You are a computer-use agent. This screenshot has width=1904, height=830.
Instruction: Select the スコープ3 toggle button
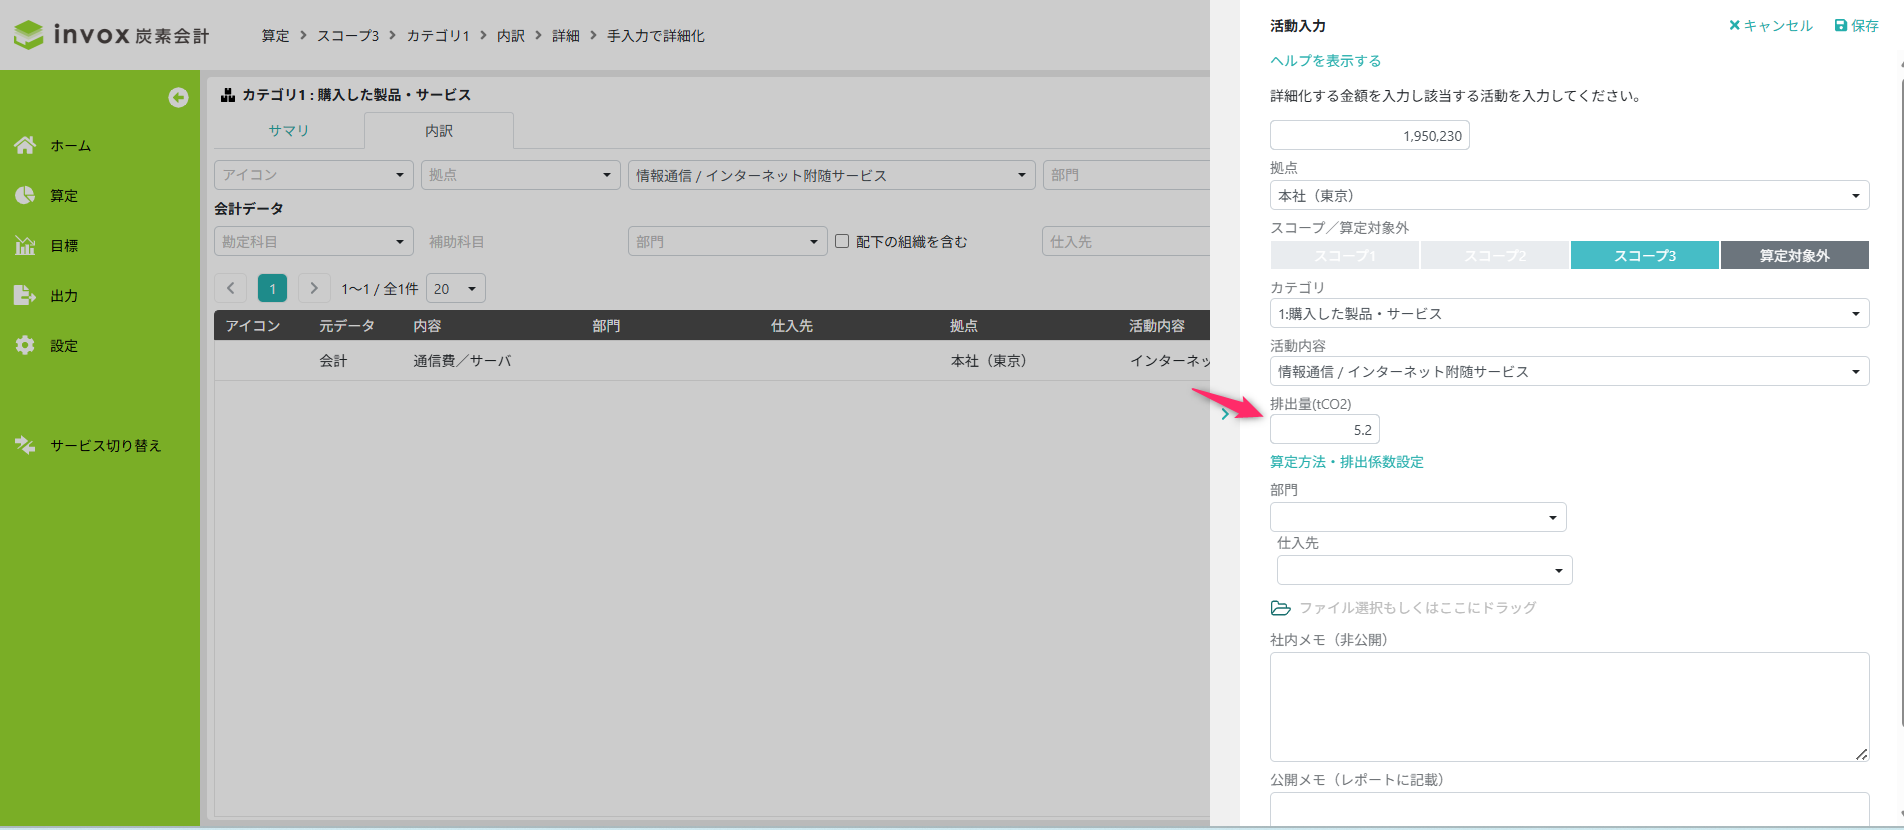[x=1644, y=255]
